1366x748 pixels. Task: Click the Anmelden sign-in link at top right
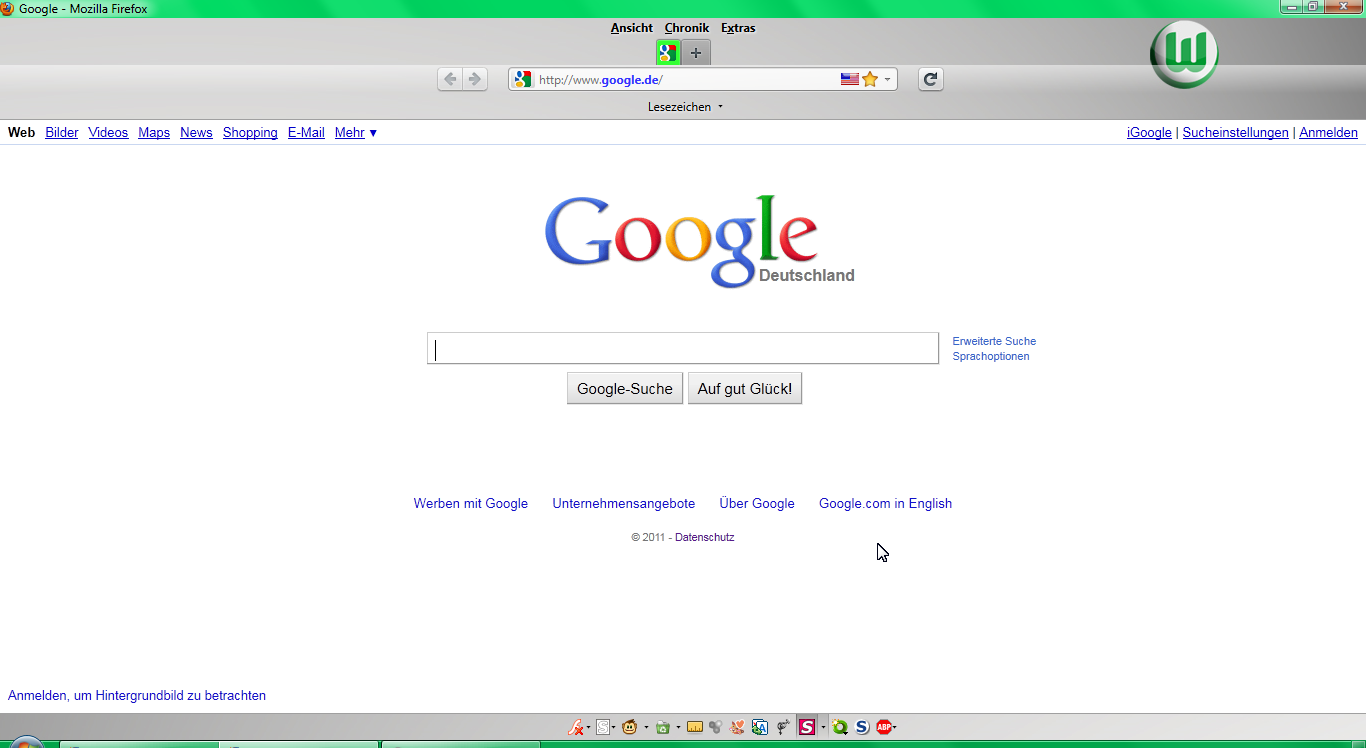point(1329,133)
